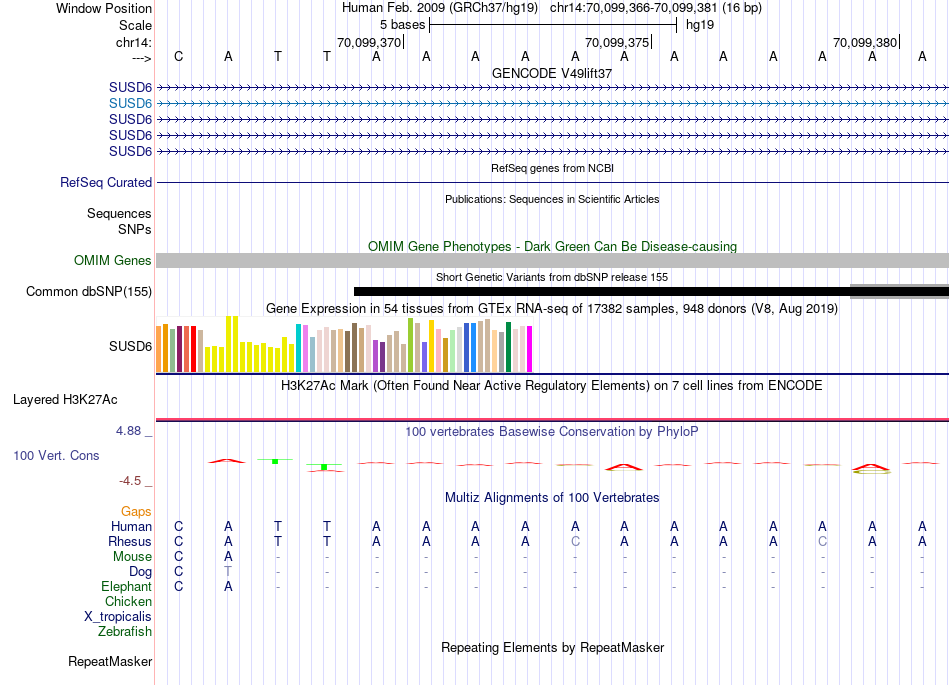Open the RefSeq Curated track label
The image size is (950, 685).
point(106,182)
